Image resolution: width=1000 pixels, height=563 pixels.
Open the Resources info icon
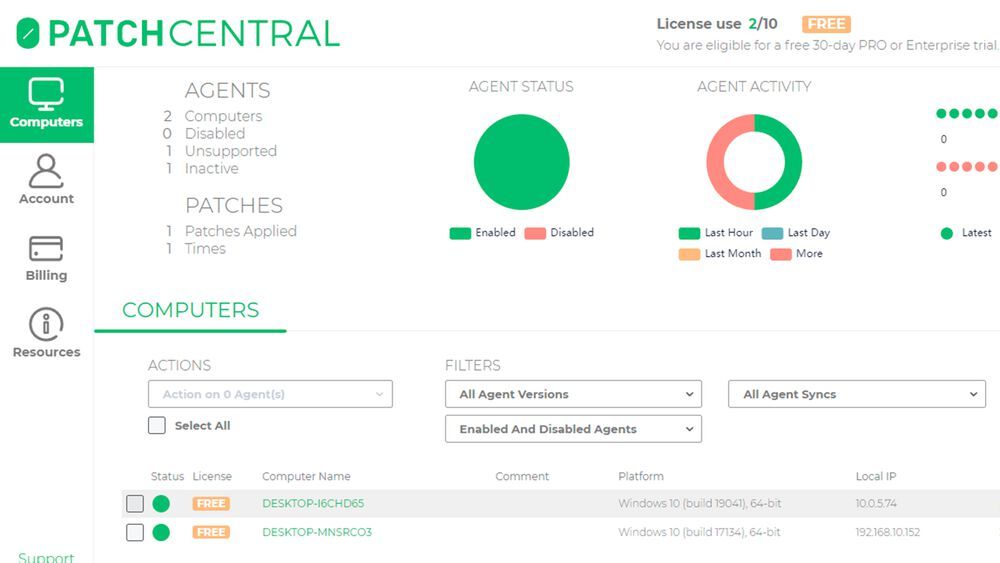pyautogui.click(x=46, y=324)
